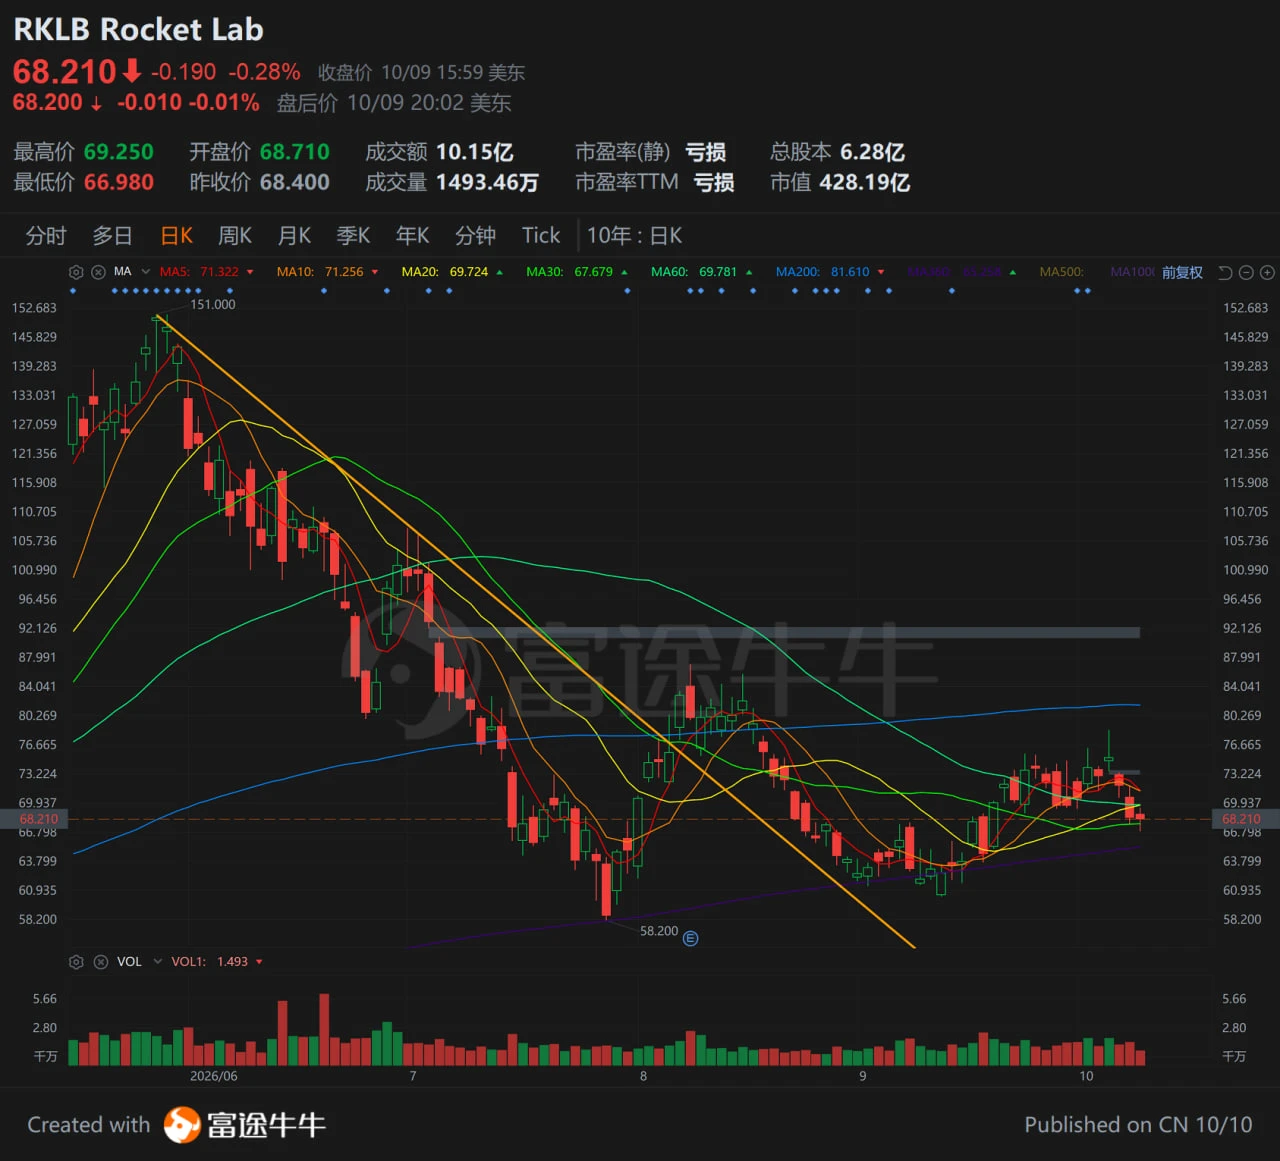This screenshot has width=1280, height=1161.
Task: Click the 成交量 value 1493.46万
Action: click(x=488, y=182)
